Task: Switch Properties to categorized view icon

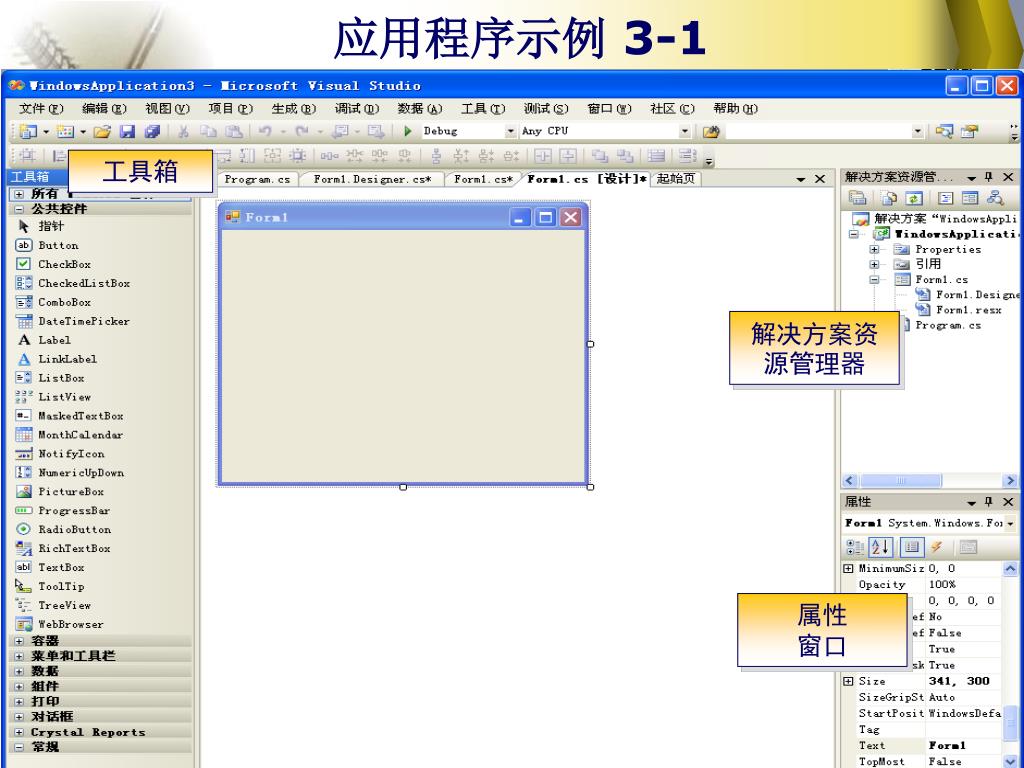Action: [854, 547]
